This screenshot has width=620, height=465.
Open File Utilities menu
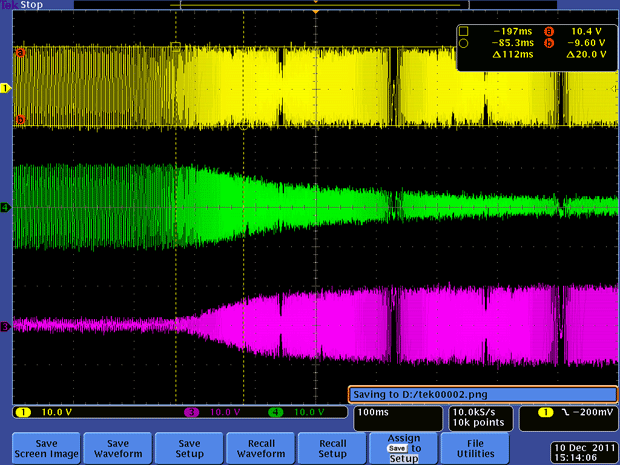[x=475, y=448]
